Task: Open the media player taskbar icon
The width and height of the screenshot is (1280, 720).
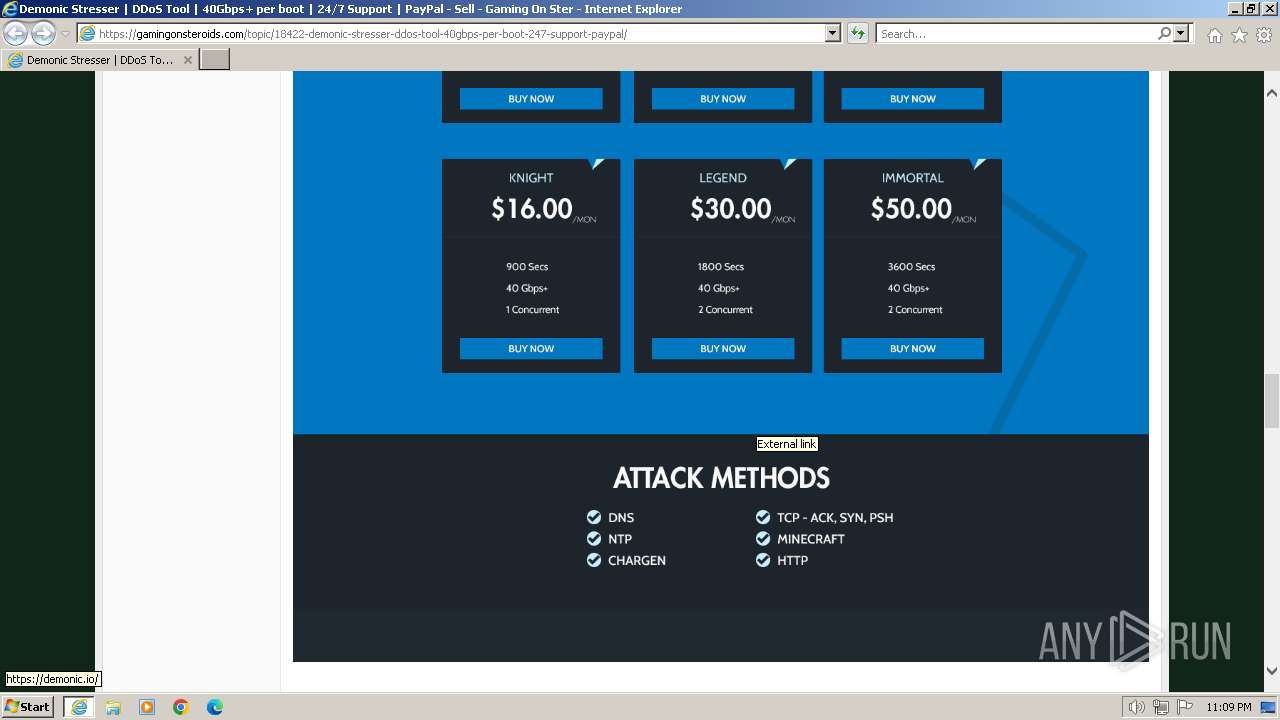Action: pyautogui.click(x=147, y=707)
